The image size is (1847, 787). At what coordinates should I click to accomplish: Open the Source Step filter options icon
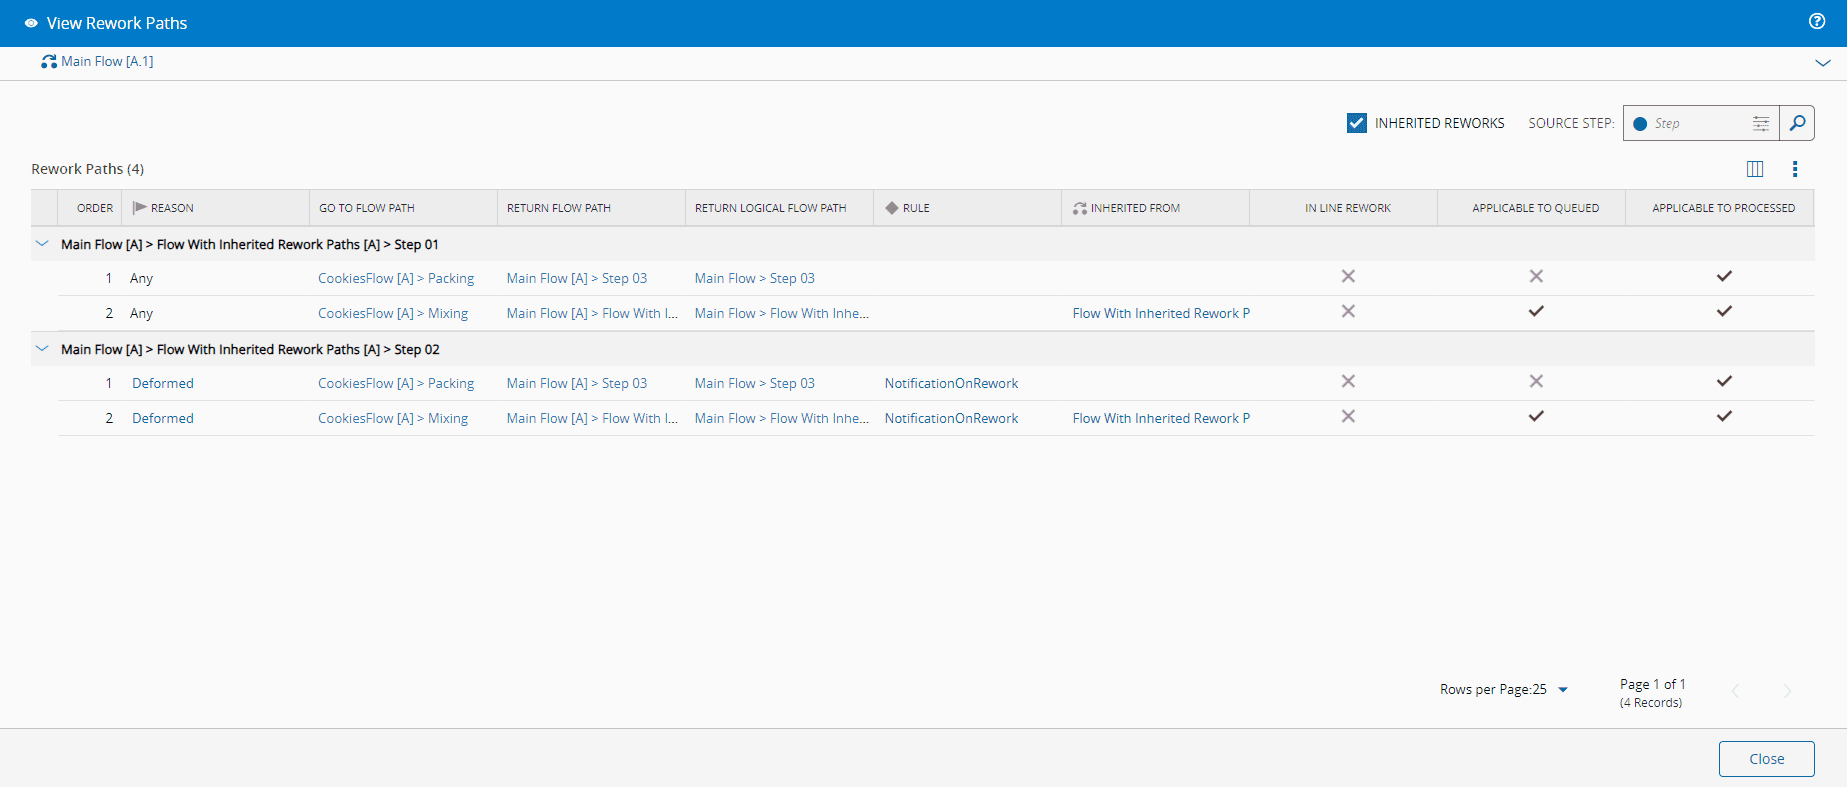(x=1761, y=123)
